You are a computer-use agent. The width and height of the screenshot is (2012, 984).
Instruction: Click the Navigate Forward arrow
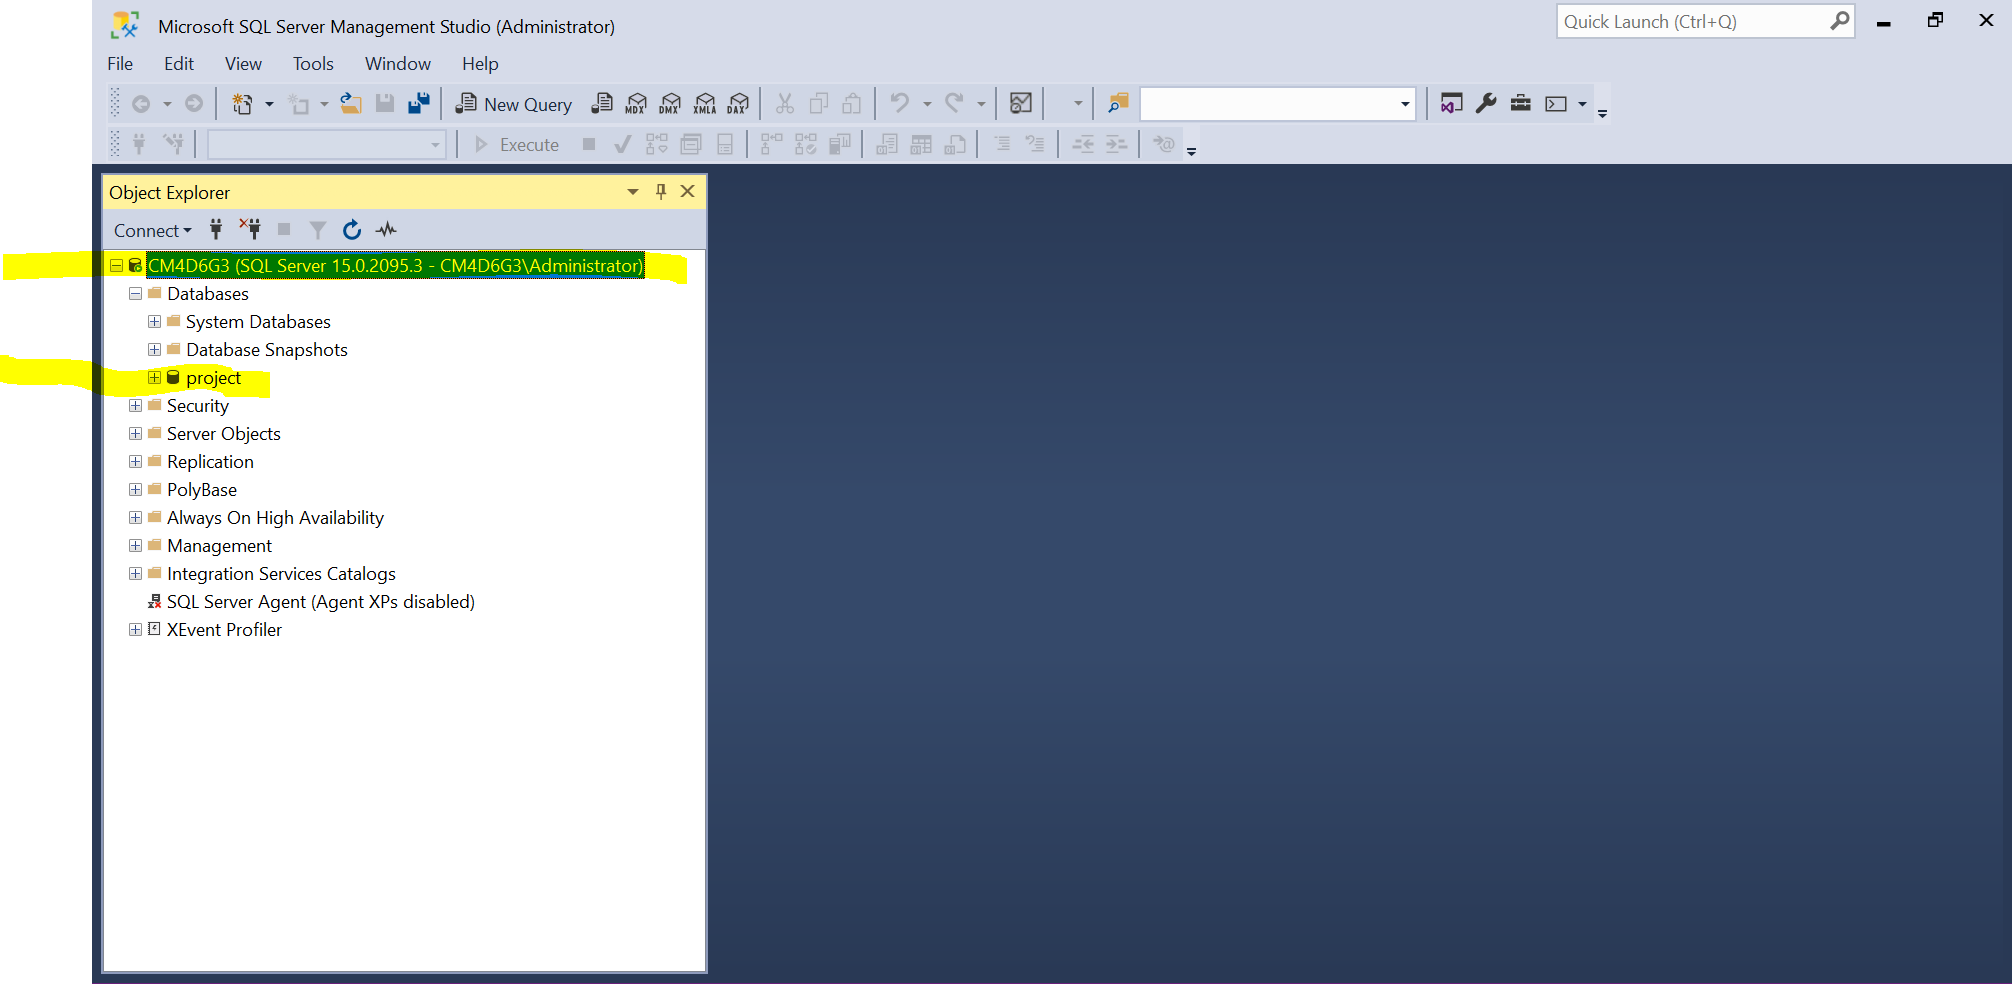194,103
